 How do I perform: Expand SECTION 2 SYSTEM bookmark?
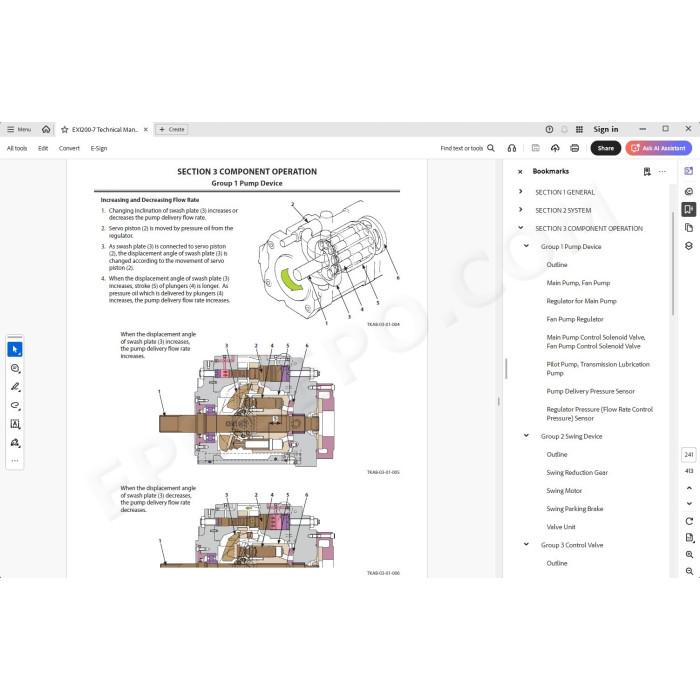(521, 209)
